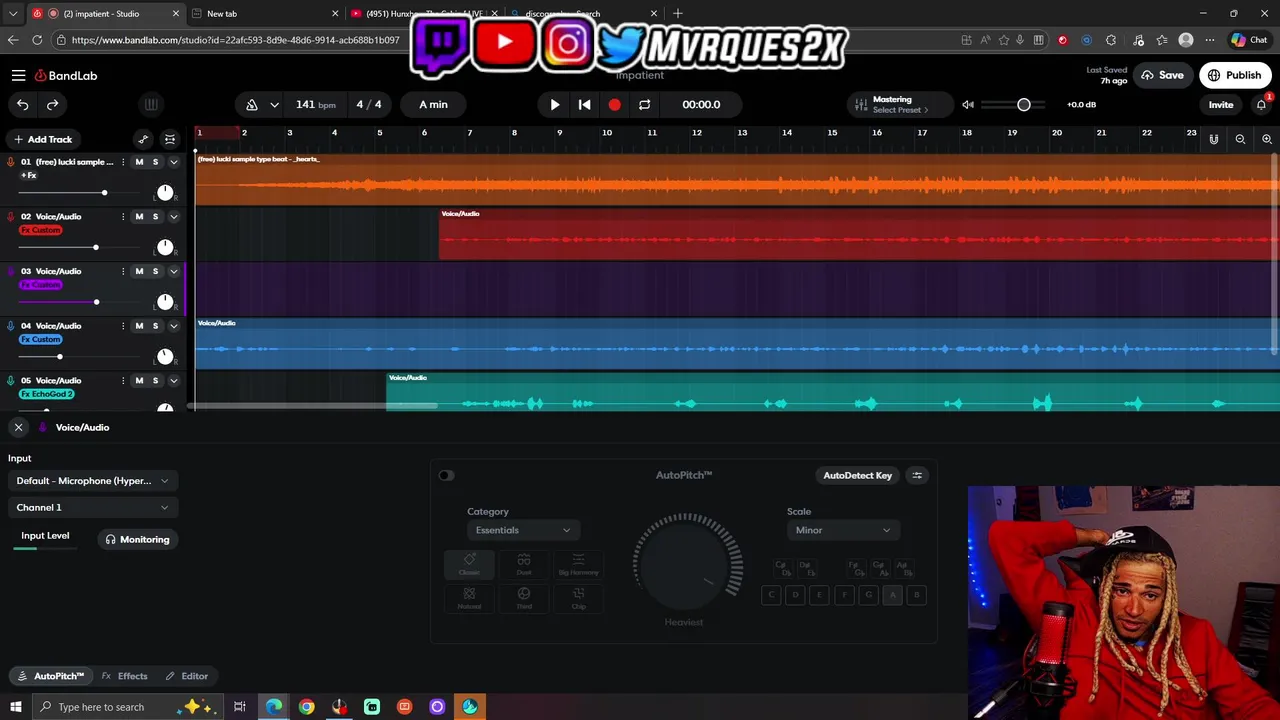The image size is (1280, 720).
Task: Open blue Fx Custom on track 04
Action: pyautogui.click(x=41, y=339)
